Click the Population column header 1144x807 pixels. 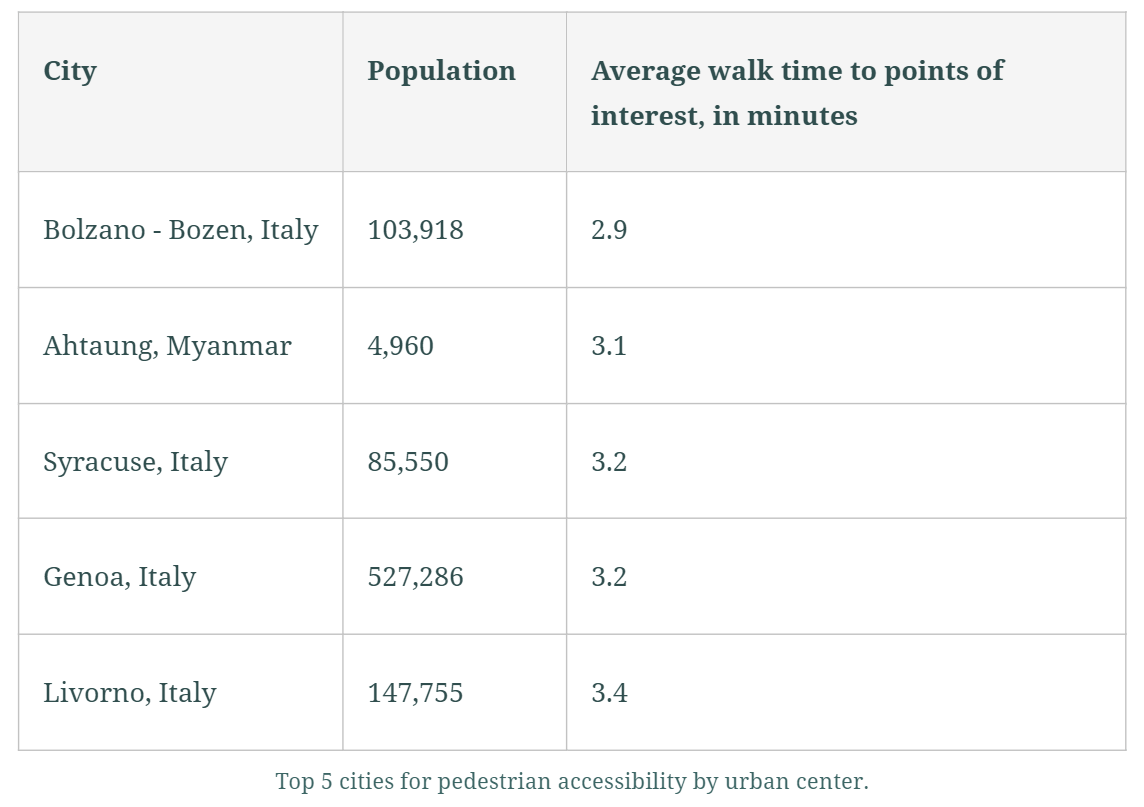(x=441, y=71)
